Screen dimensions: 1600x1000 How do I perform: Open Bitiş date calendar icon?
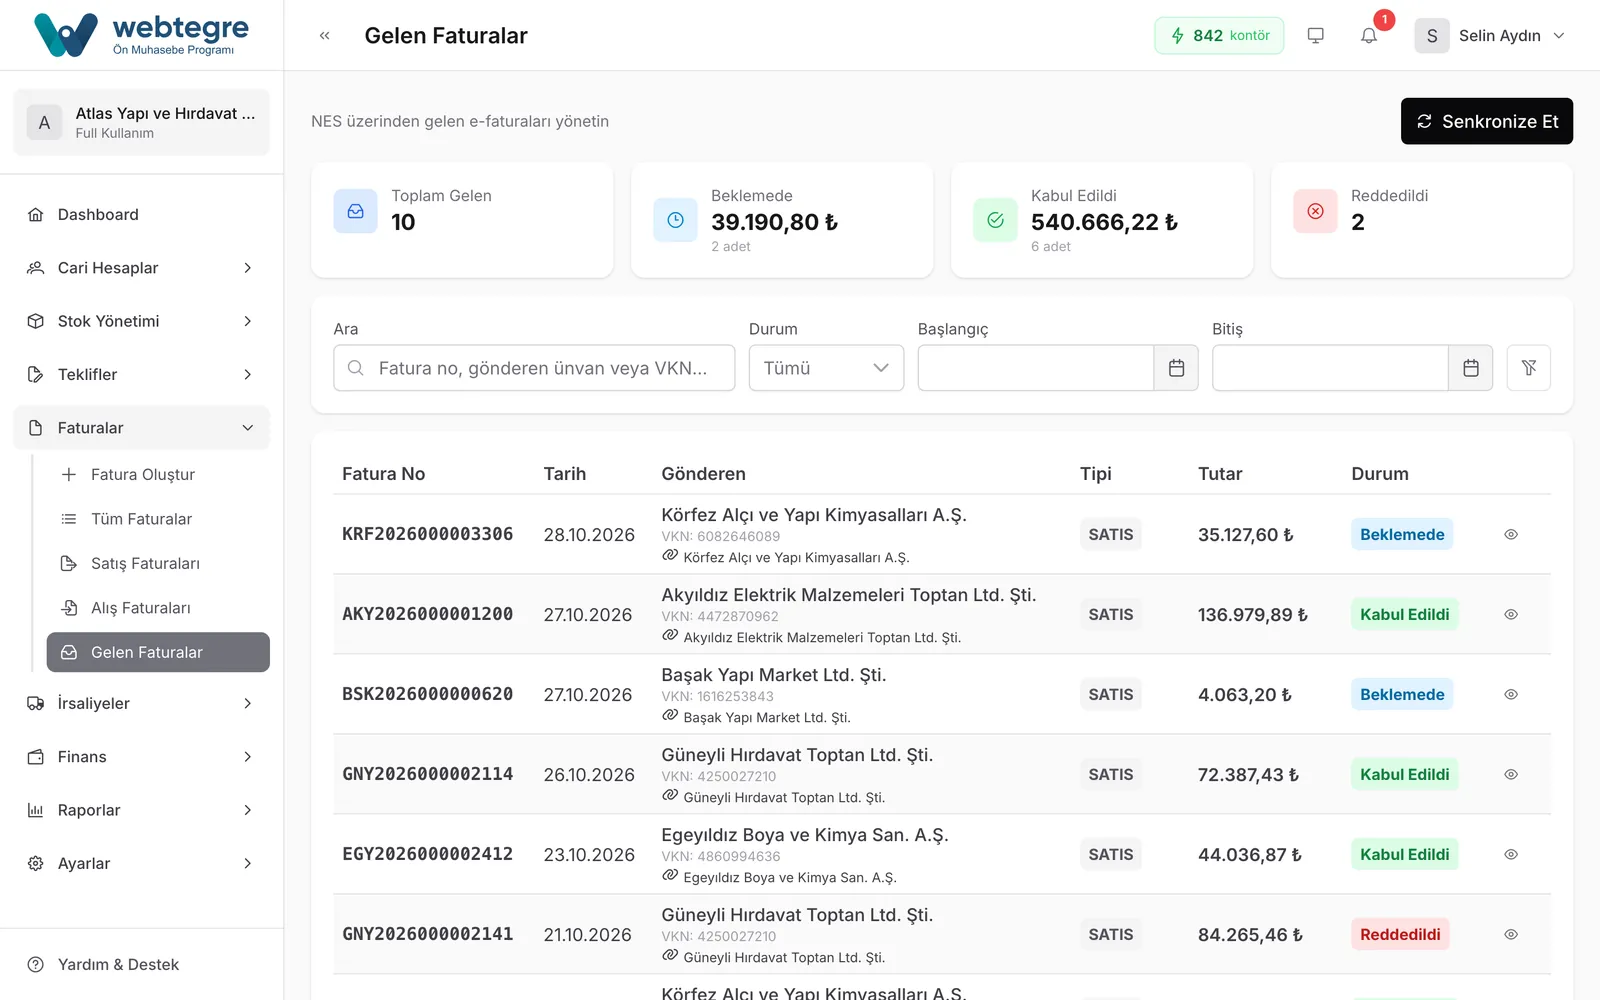tap(1470, 368)
